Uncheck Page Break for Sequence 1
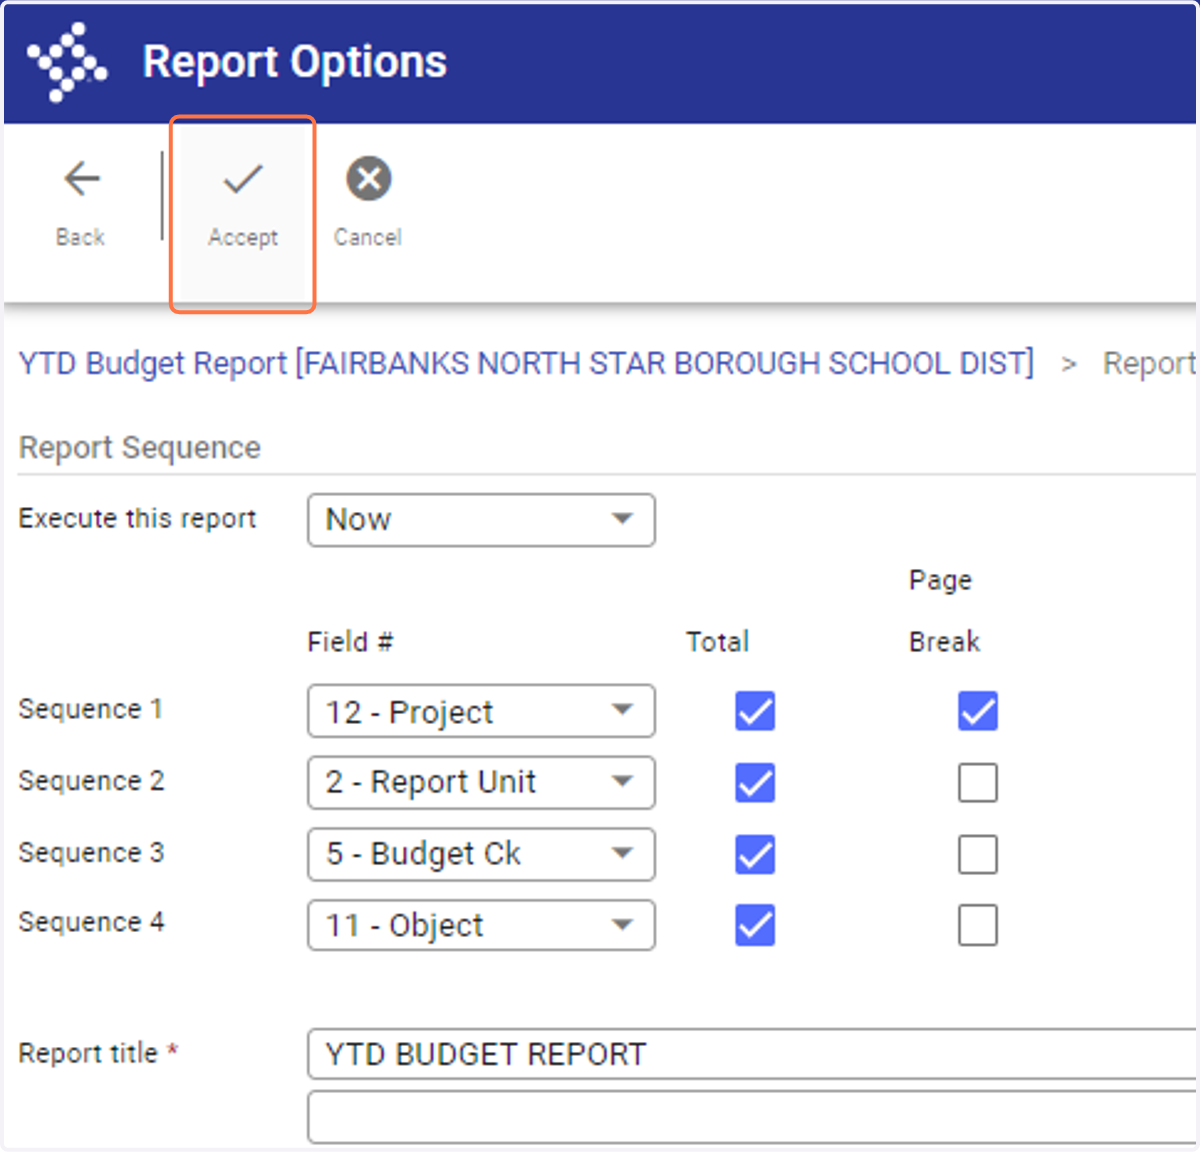This screenshot has width=1200, height=1152. 978,712
